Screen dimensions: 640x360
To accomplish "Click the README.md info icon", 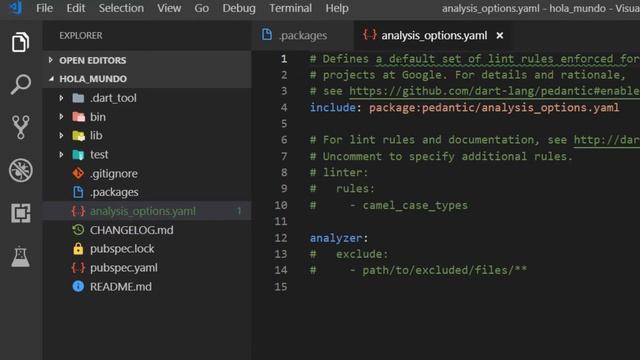I will click(x=78, y=287).
